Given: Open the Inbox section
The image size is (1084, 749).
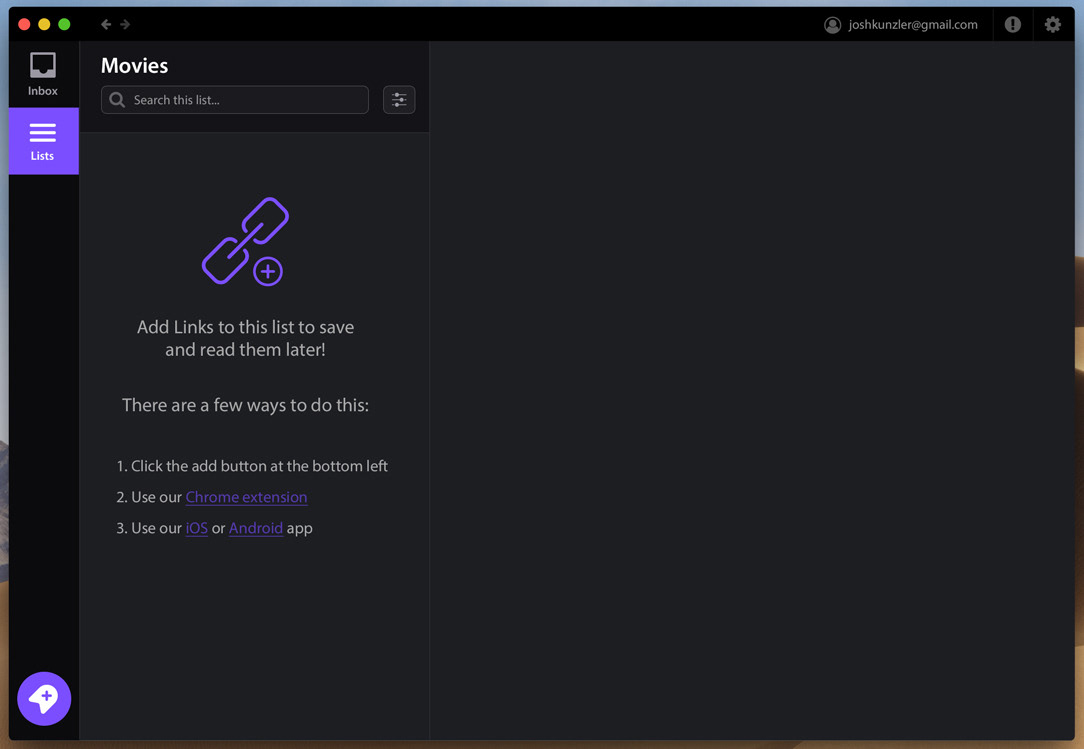Looking at the screenshot, I should pos(43,74).
